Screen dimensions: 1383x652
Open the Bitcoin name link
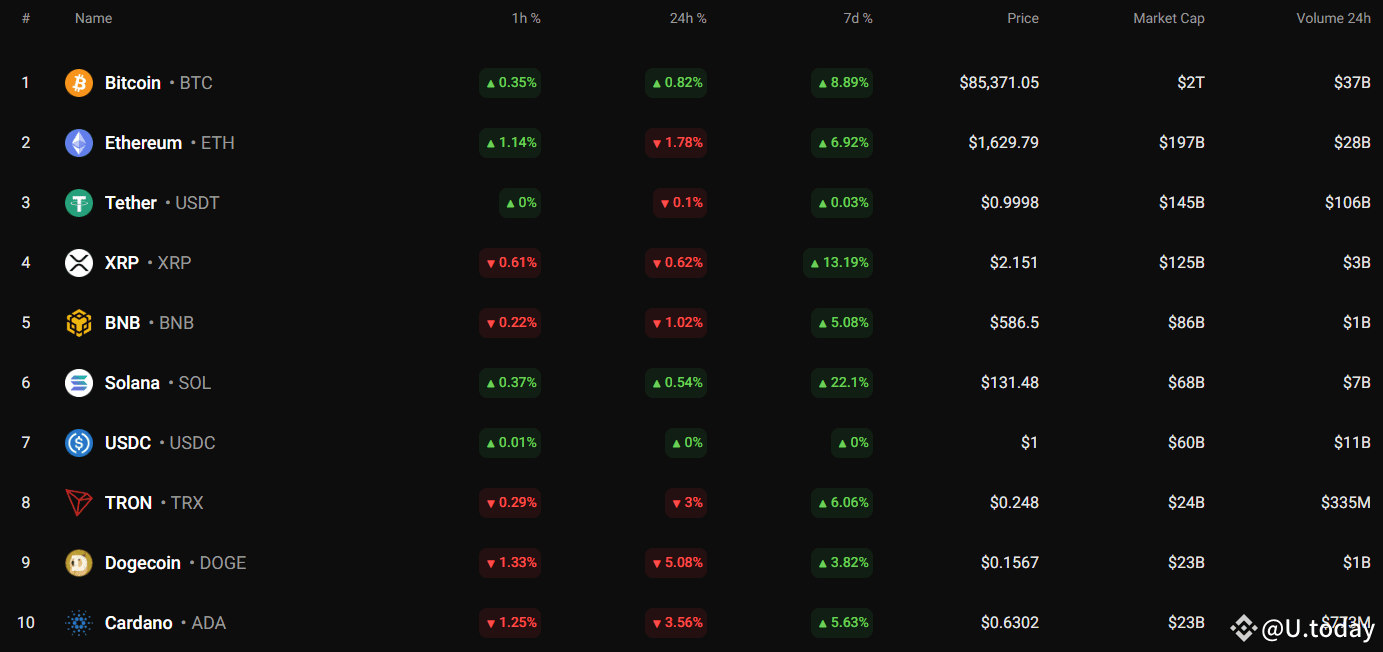[133, 83]
